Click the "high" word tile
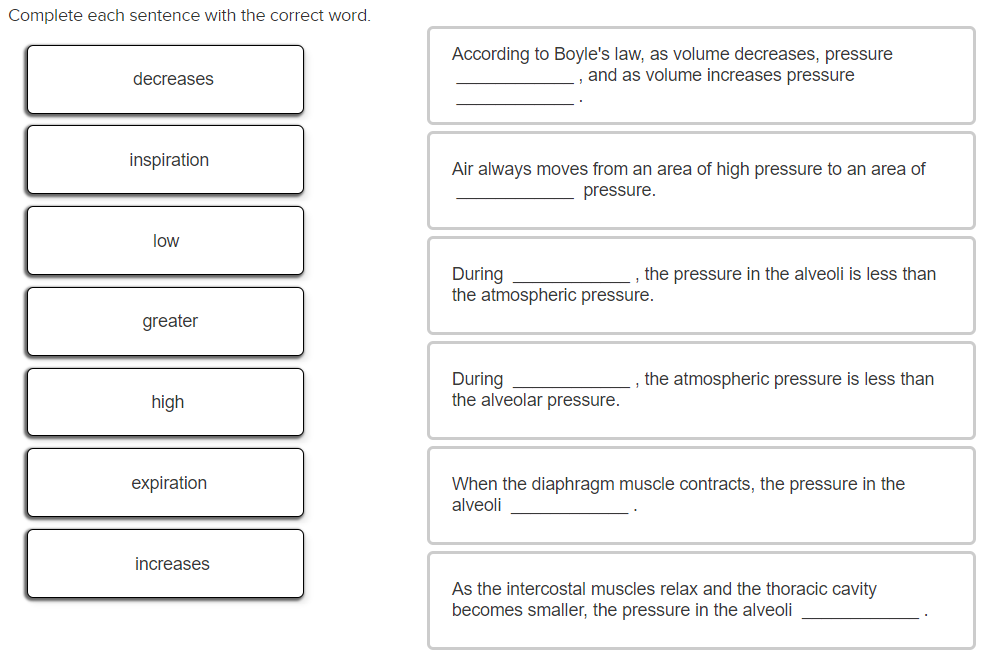 point(165,402)
